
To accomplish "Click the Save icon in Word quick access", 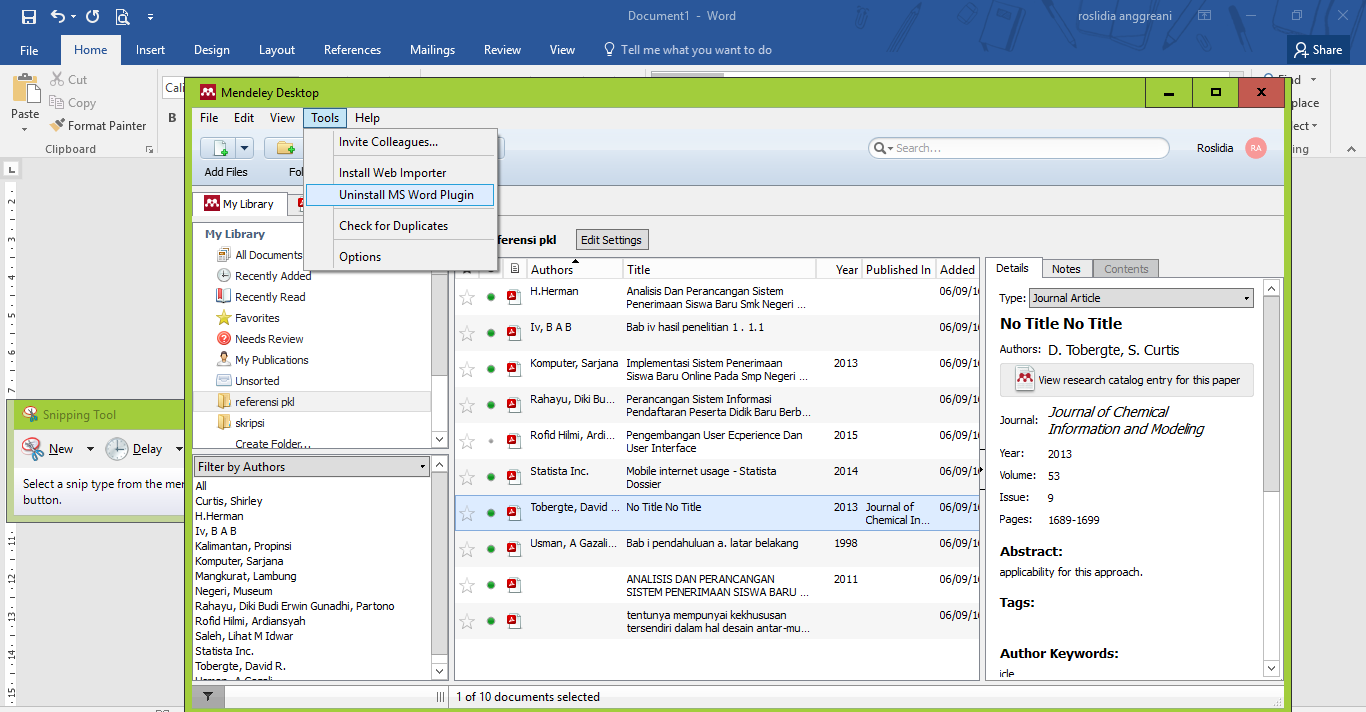I will [28, 16].
